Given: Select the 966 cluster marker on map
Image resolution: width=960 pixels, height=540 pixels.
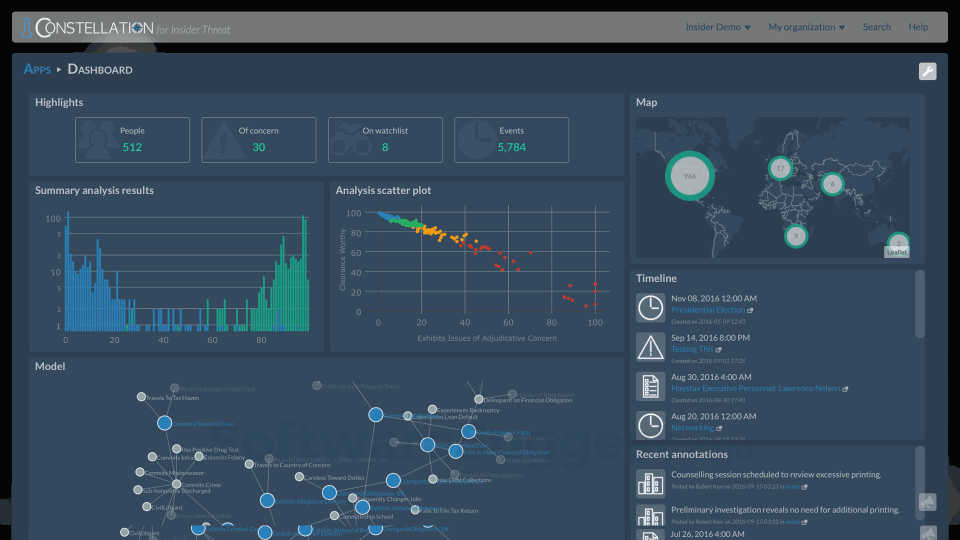Looking at the screenshot, I should click(690, 176).
